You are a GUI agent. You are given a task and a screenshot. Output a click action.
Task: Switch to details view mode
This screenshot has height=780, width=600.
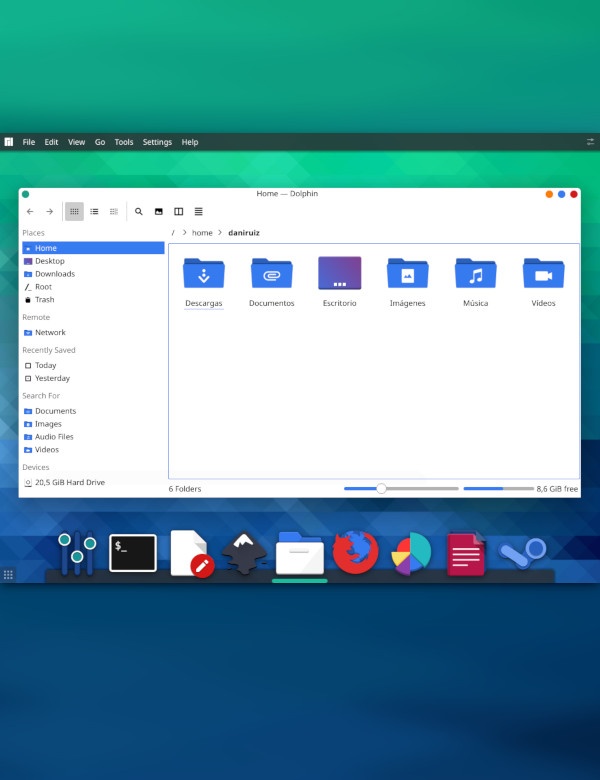tap(114, 211)
